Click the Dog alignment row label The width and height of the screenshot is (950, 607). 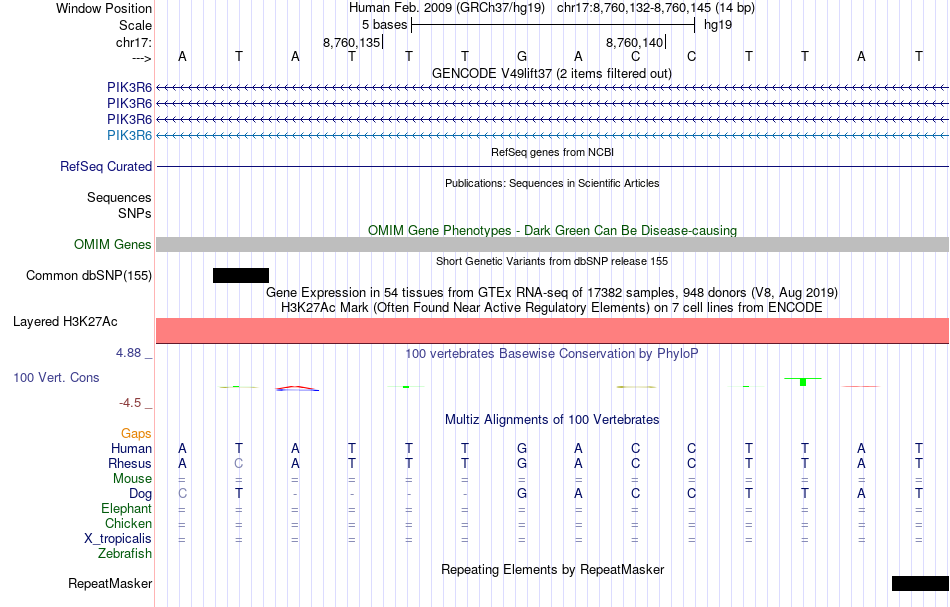point(140,494)
